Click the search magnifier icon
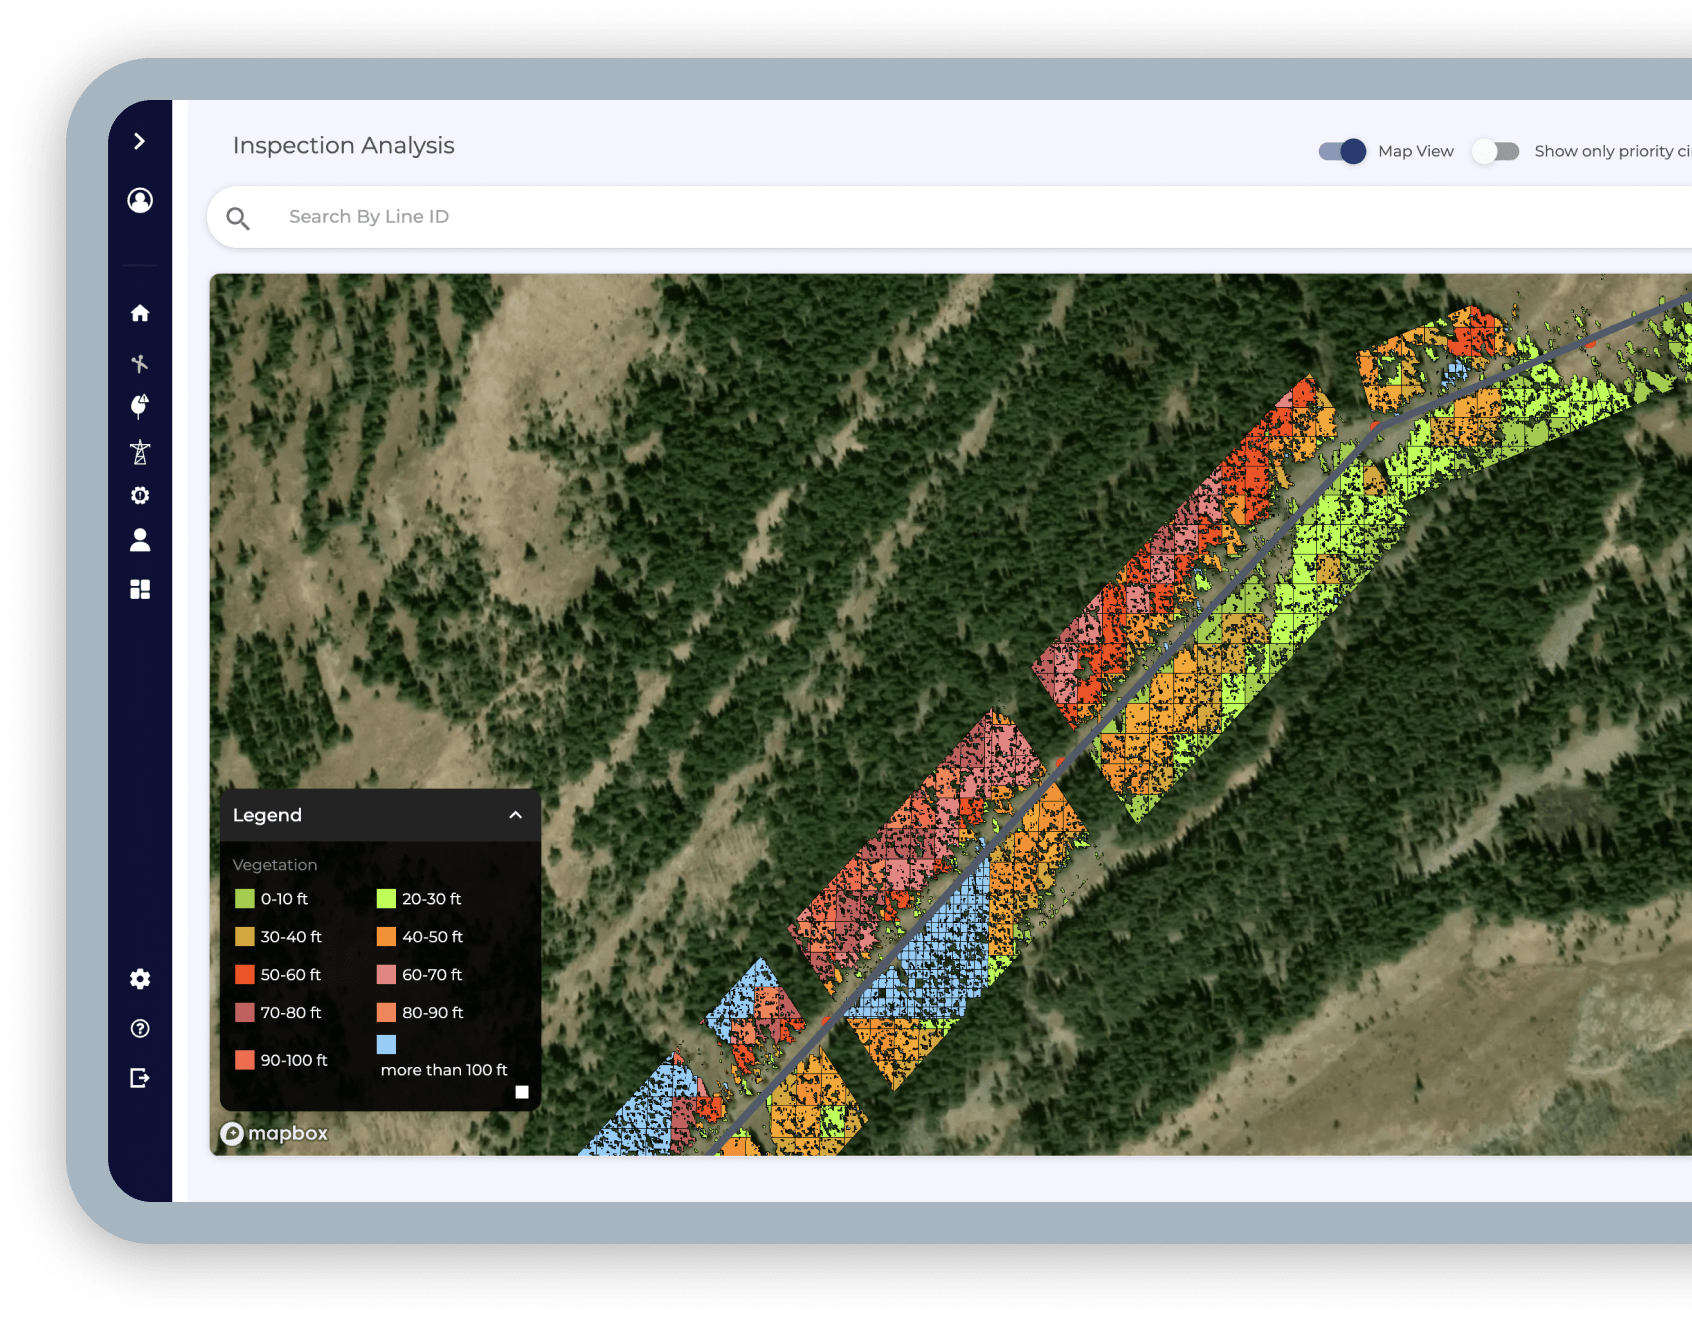The image size is (1692, 1318). (238, 218)
